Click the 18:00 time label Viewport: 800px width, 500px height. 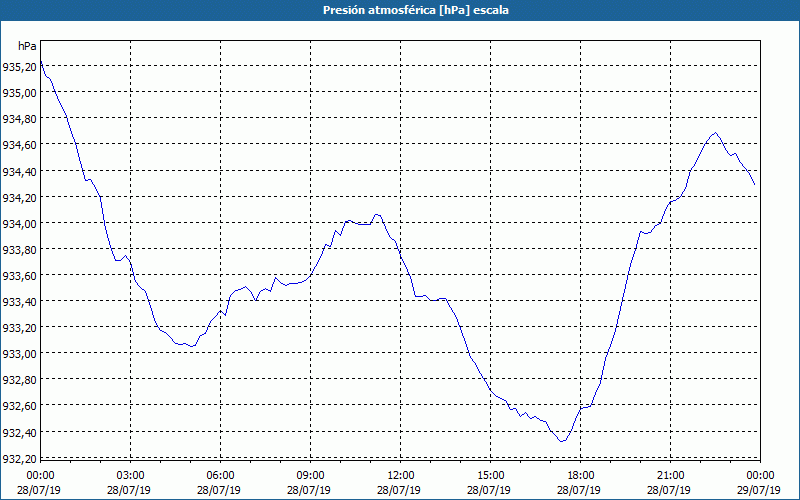coord(581,476)
